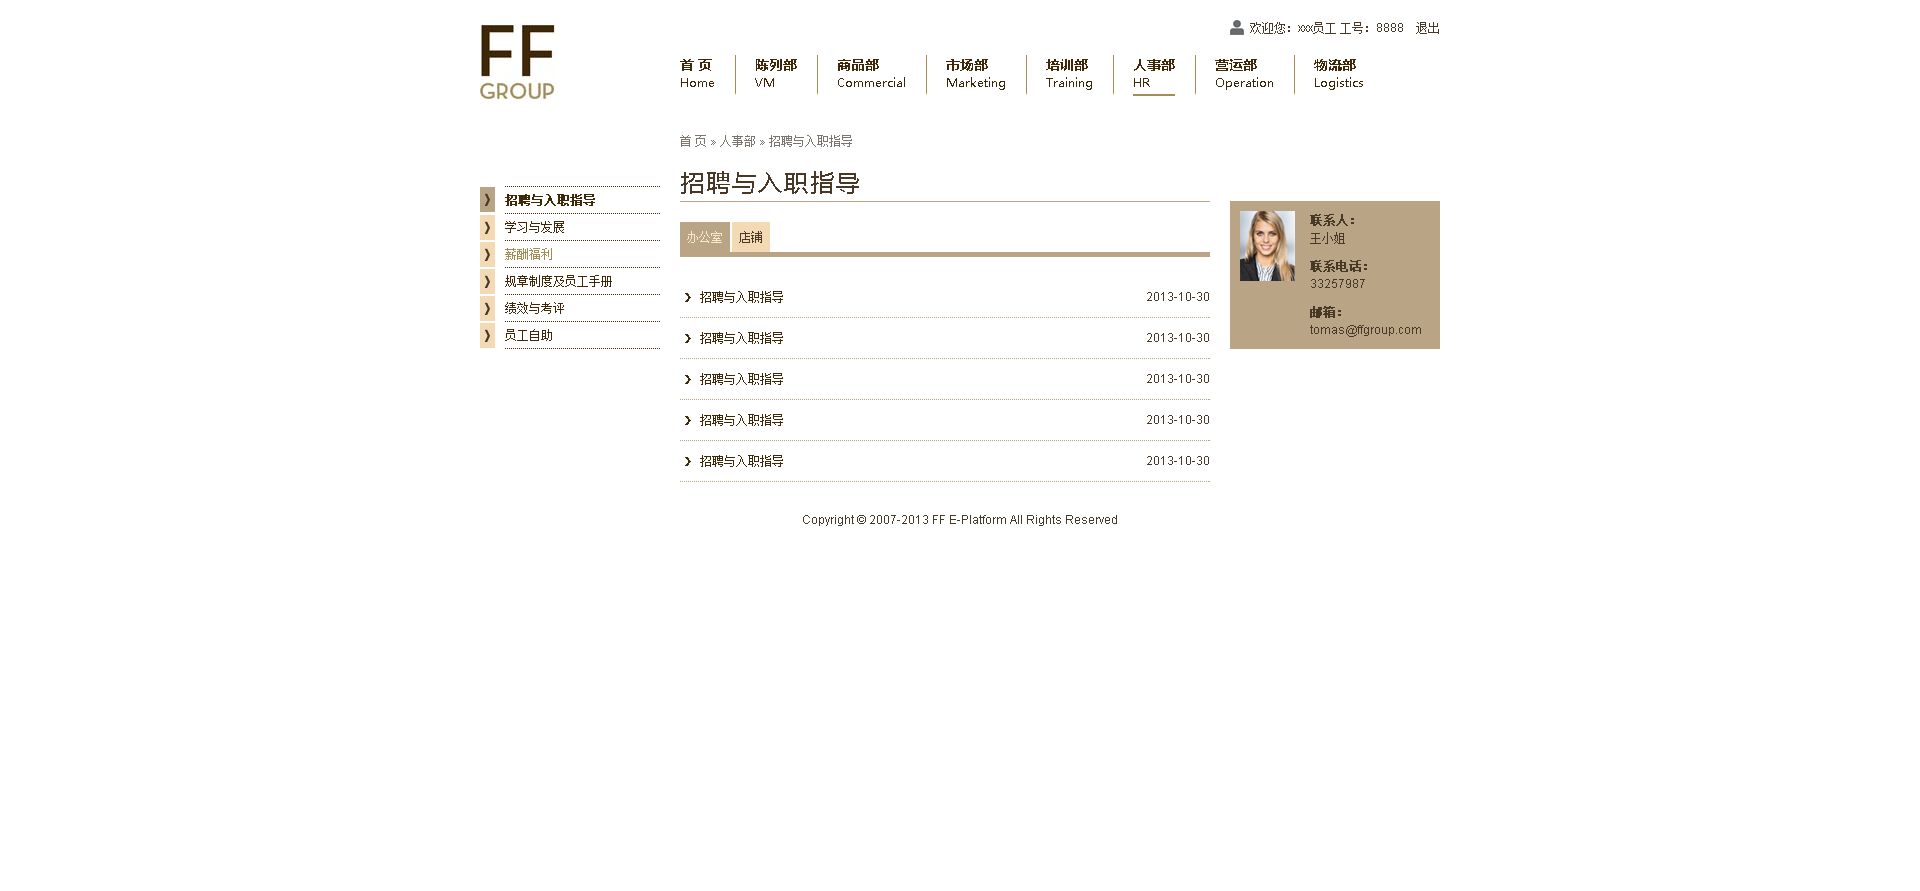The image size is (1920, 891).
Task: Click arrow icon beside 薪酬福利 sidebar item
Action: pos(487,254)
